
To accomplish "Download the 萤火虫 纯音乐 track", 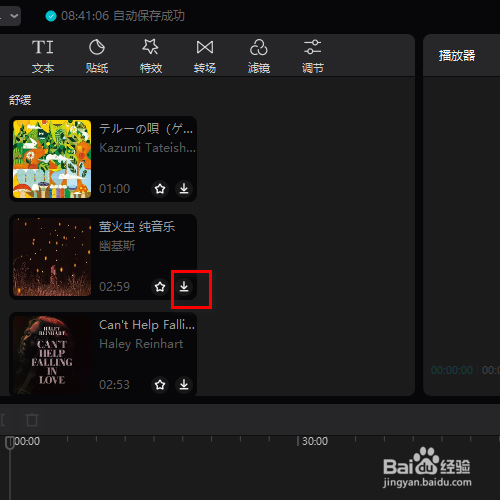I will (184, 287).
